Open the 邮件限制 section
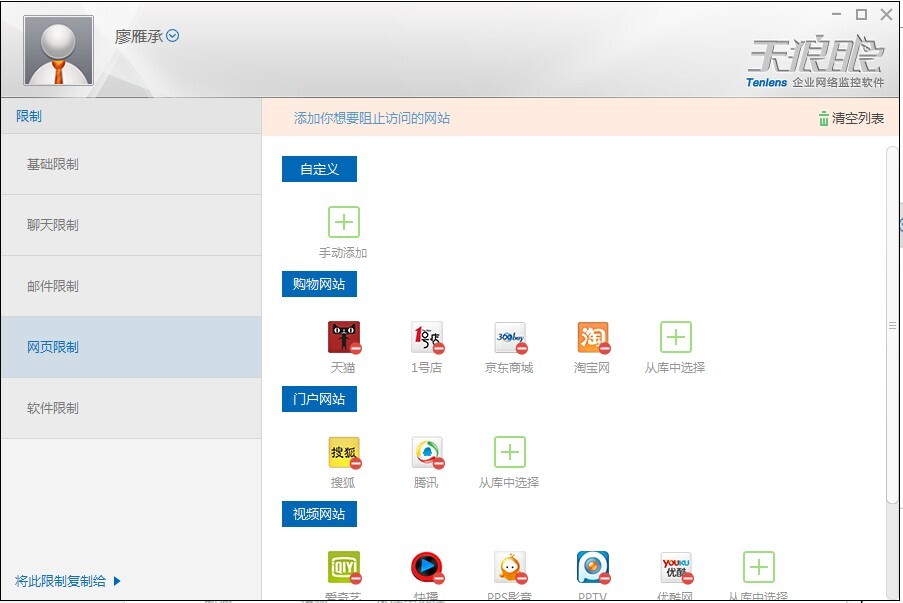The width and height of the screenshot is (903, 603). (131, 286)
